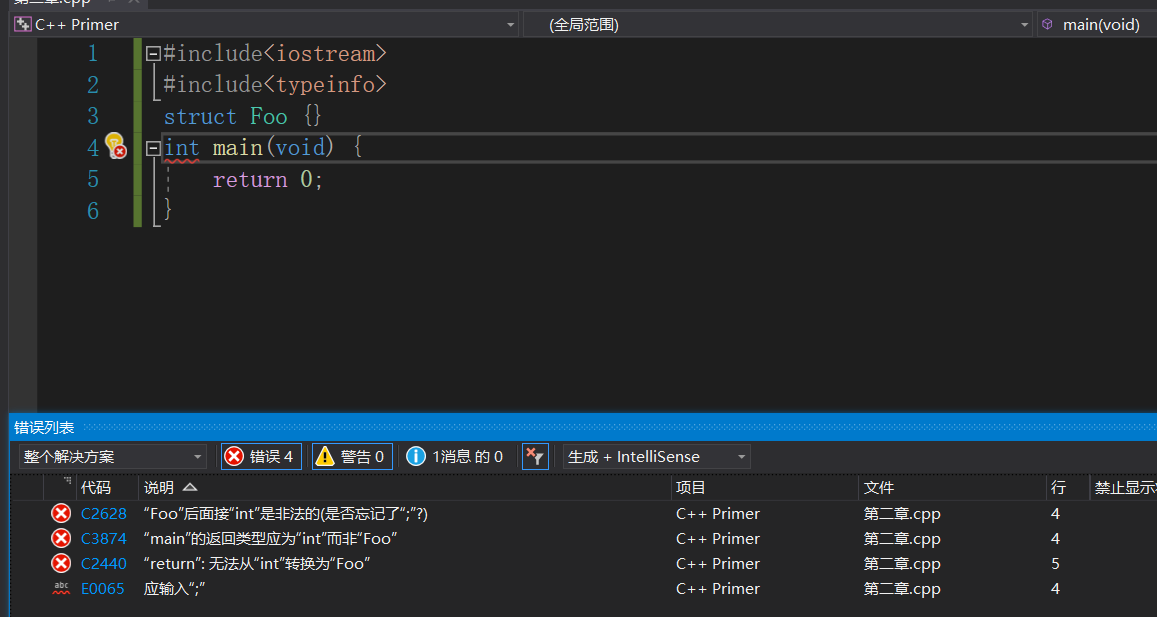The width and height of the screenshot is (1157, 617).
Task: Click the column grouping icon left of 代码
Action: (x=68, y=480)
